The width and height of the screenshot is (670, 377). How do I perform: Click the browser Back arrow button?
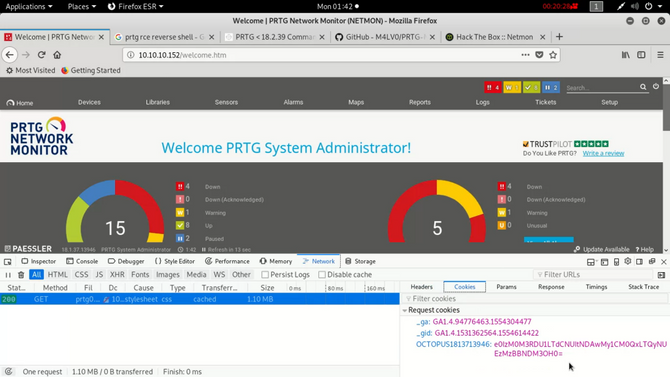[x=9, y=55]
